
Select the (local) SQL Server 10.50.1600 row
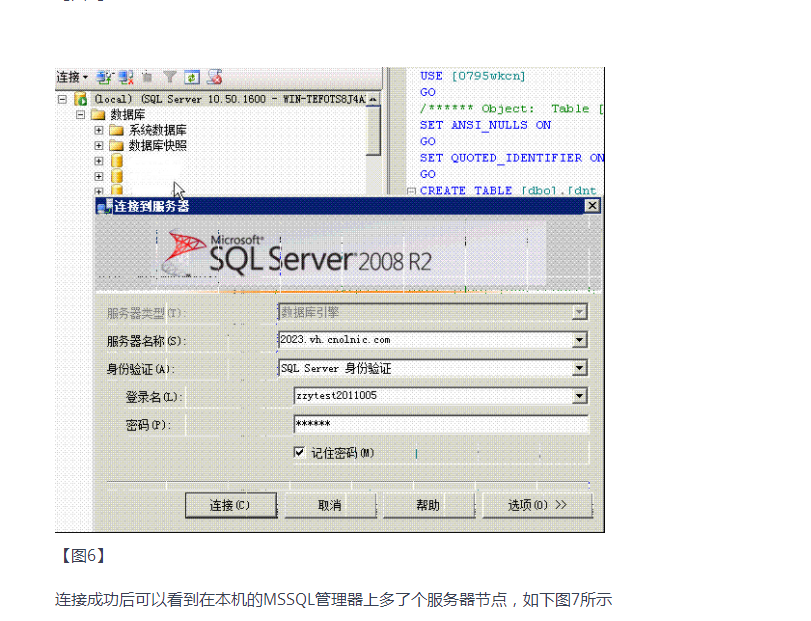(229, 99)
